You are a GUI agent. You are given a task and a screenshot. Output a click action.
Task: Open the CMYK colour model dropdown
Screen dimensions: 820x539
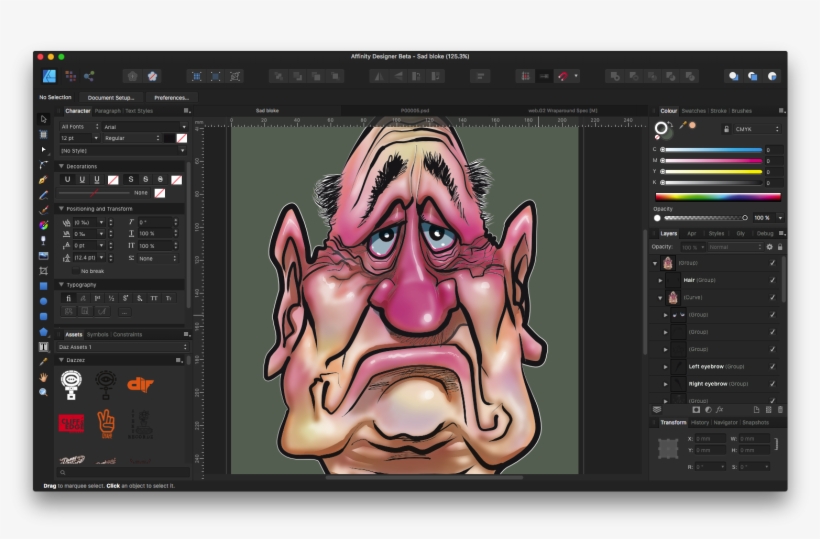(757, 129)
